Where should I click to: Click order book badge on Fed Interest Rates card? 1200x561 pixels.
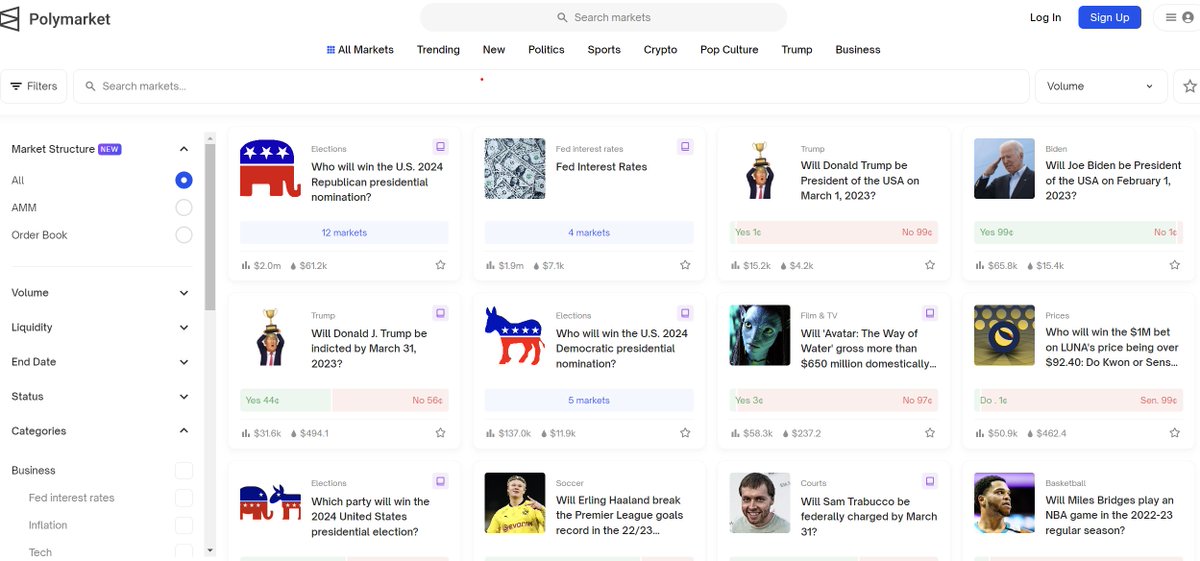click(685, 146)
